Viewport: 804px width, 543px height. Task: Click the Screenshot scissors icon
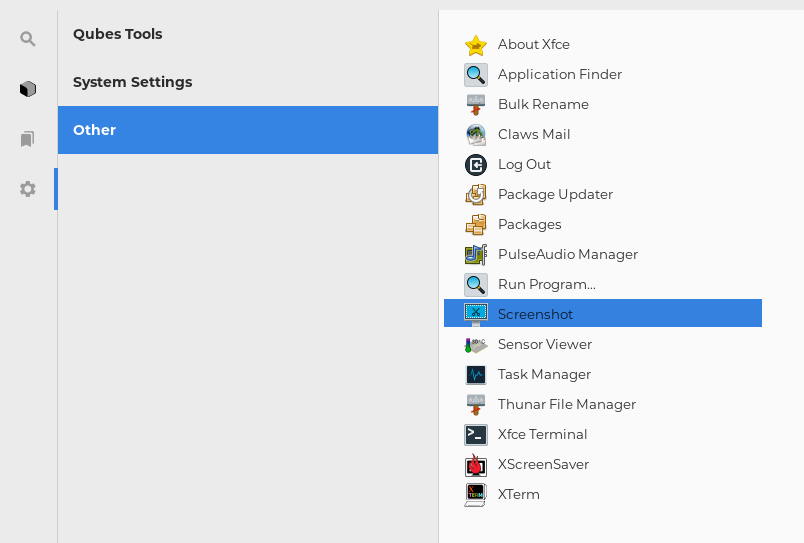(476, 314)
